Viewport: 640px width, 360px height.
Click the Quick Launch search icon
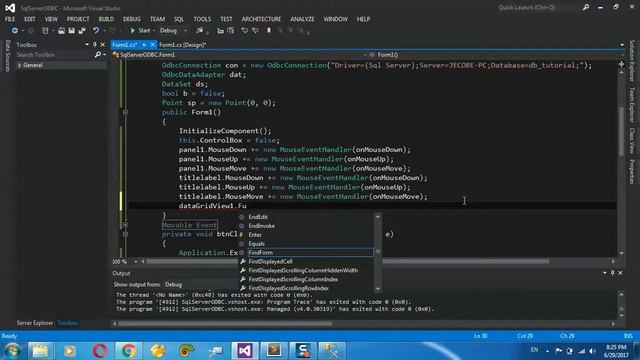coord(586,7)
